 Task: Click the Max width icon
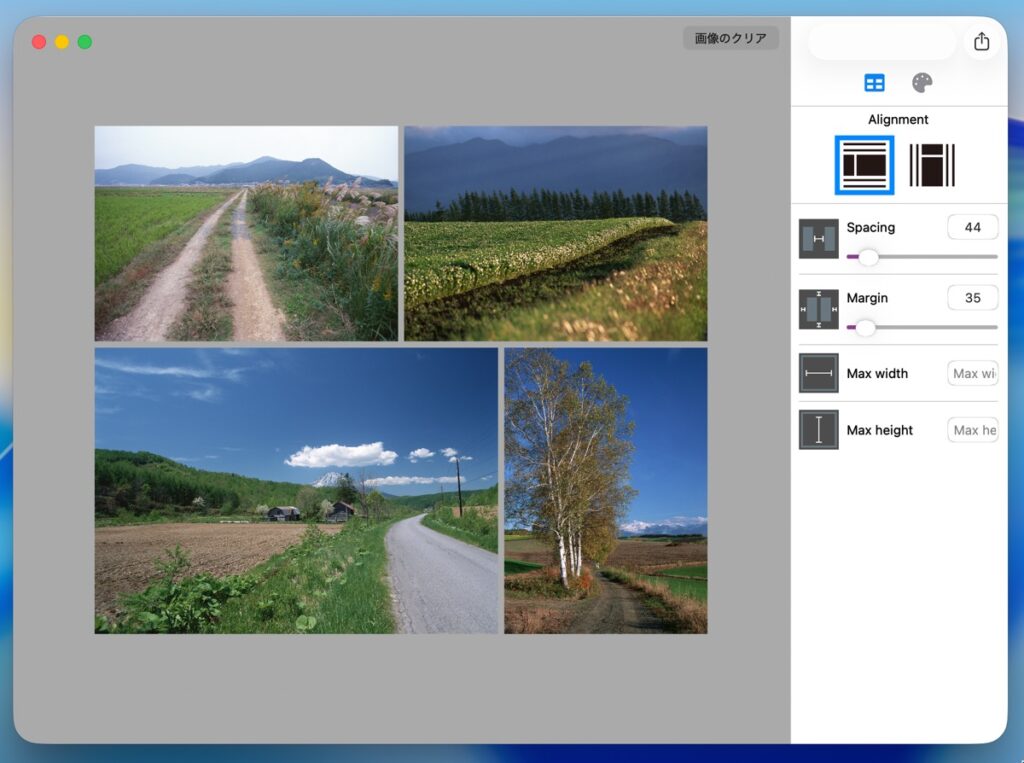818,373
